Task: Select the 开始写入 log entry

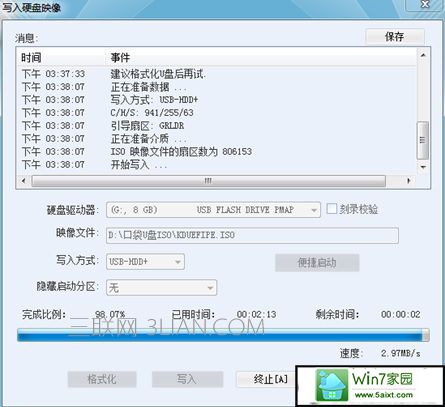Action: coord(216,165)
